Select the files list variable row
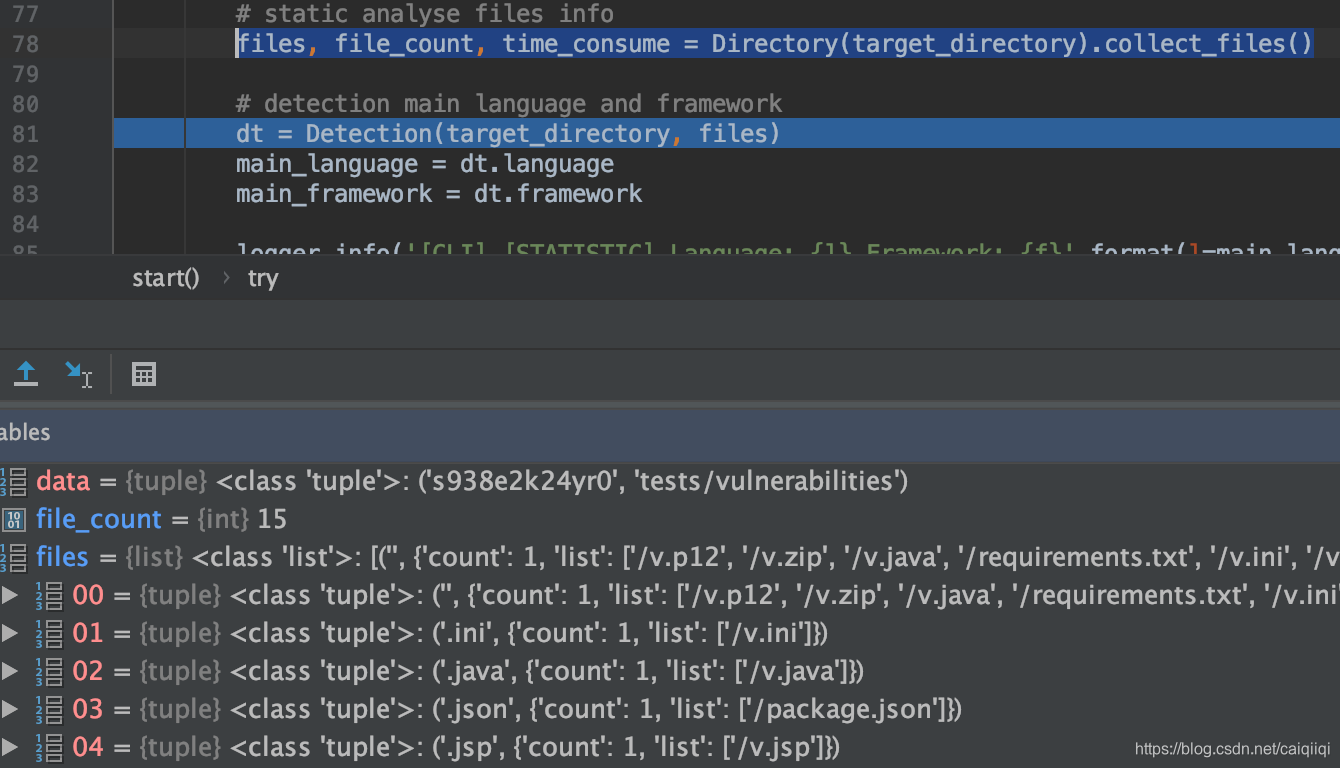Viewport: 1340px width, 768px height. (670, 557)
